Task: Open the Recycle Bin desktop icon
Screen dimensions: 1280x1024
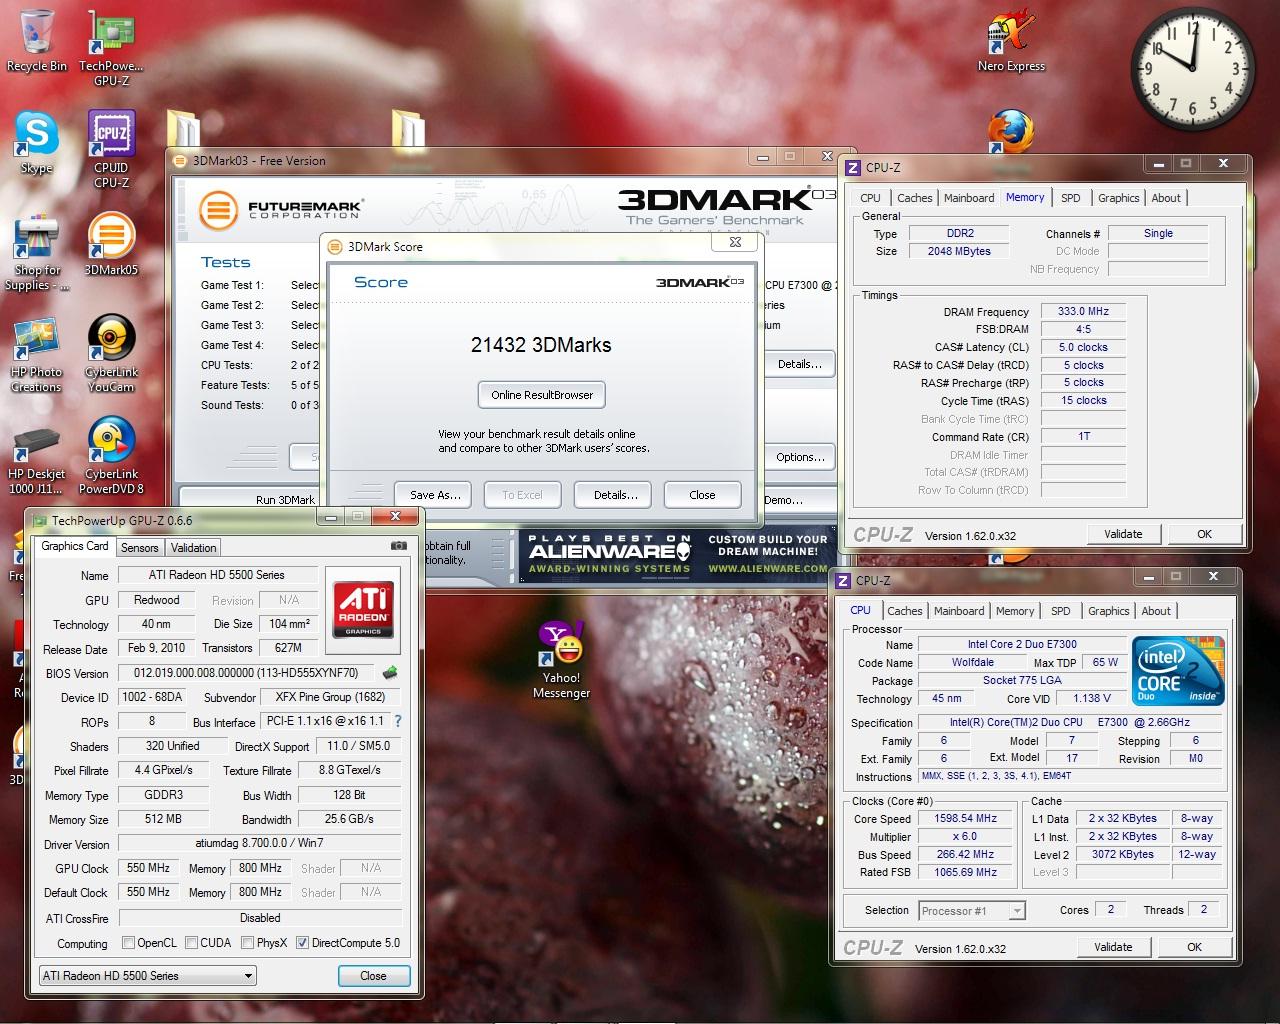Action: pos(37,40)
